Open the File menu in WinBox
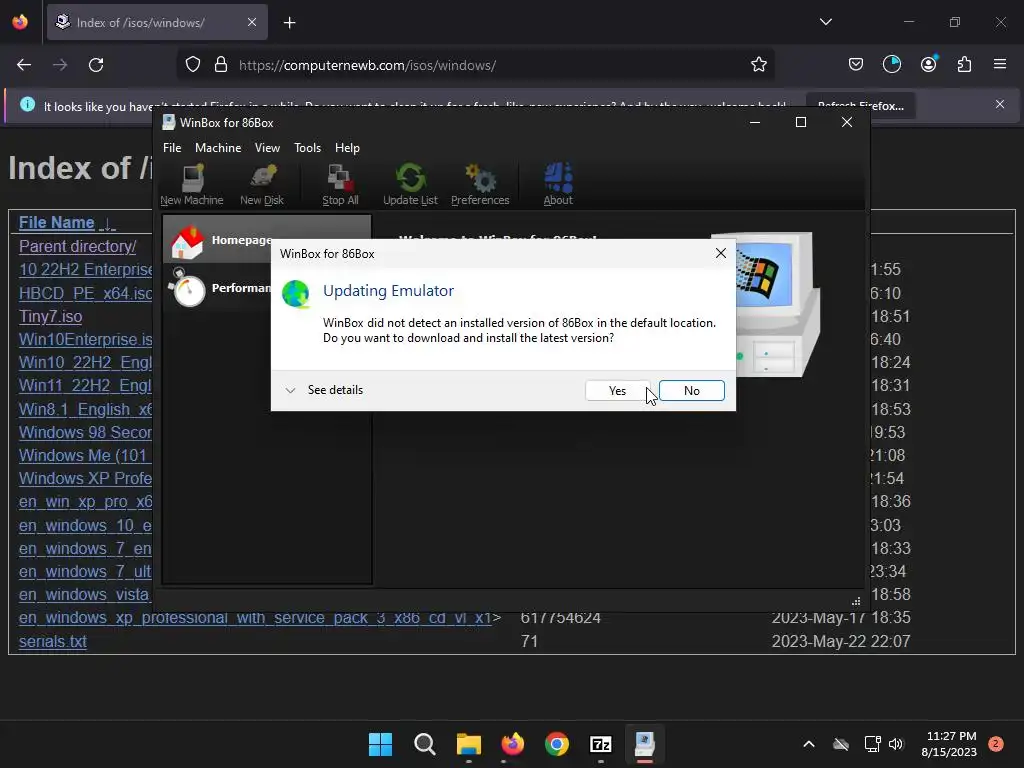 (172, 148)
